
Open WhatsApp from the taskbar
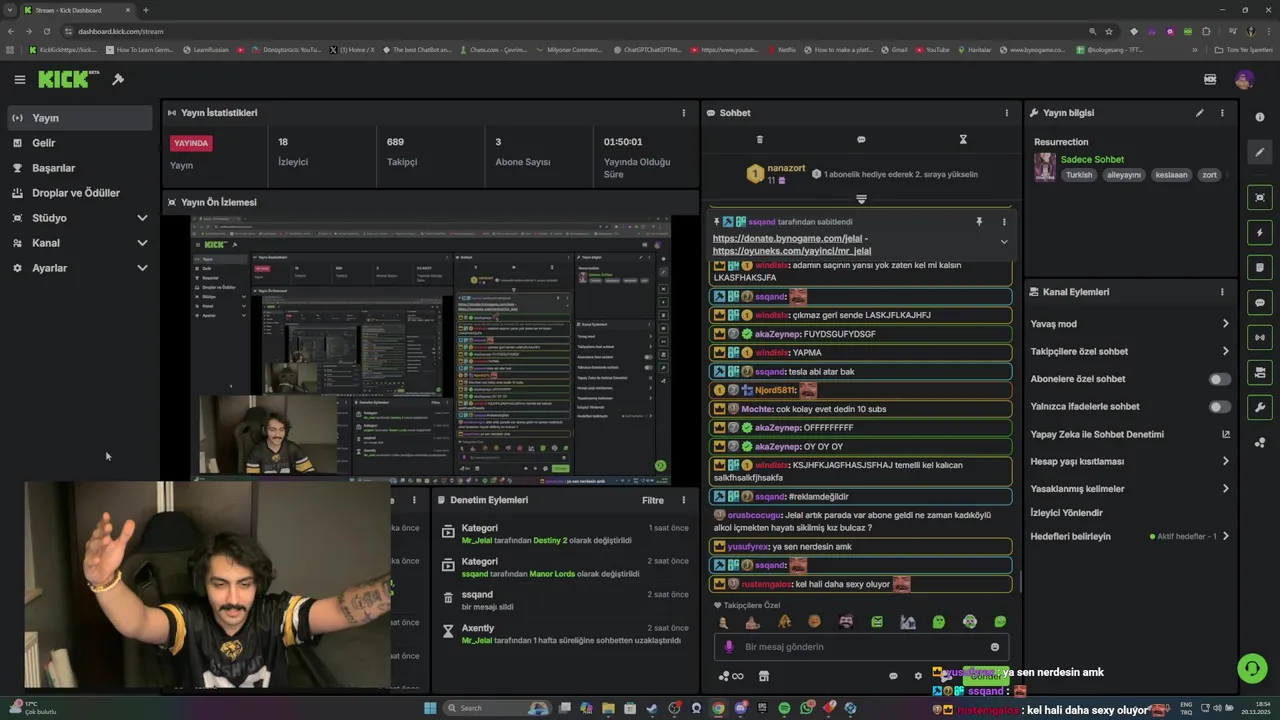coord(806,708)
